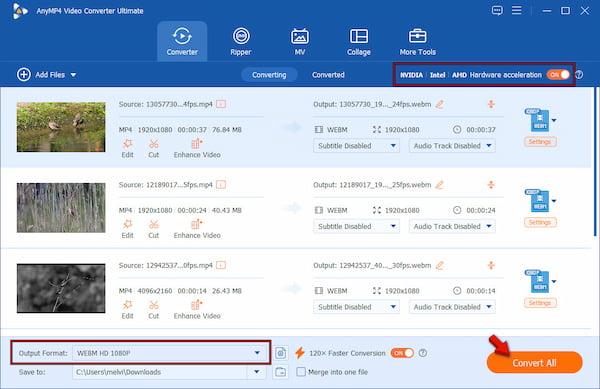Click Cut for the 12189017 video
The height and width of the screenshot is (389, 600).
153,229
